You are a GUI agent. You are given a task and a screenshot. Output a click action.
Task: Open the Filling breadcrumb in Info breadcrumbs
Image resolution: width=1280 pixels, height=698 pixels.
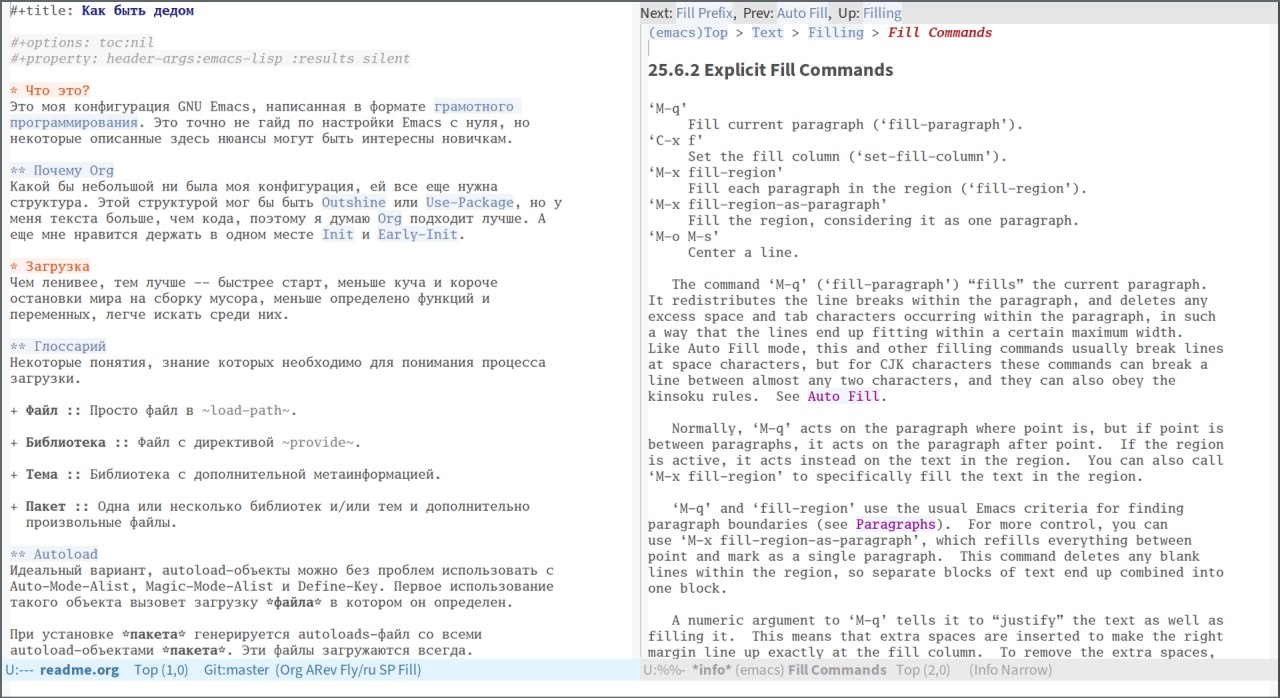[x=835, y=33]
